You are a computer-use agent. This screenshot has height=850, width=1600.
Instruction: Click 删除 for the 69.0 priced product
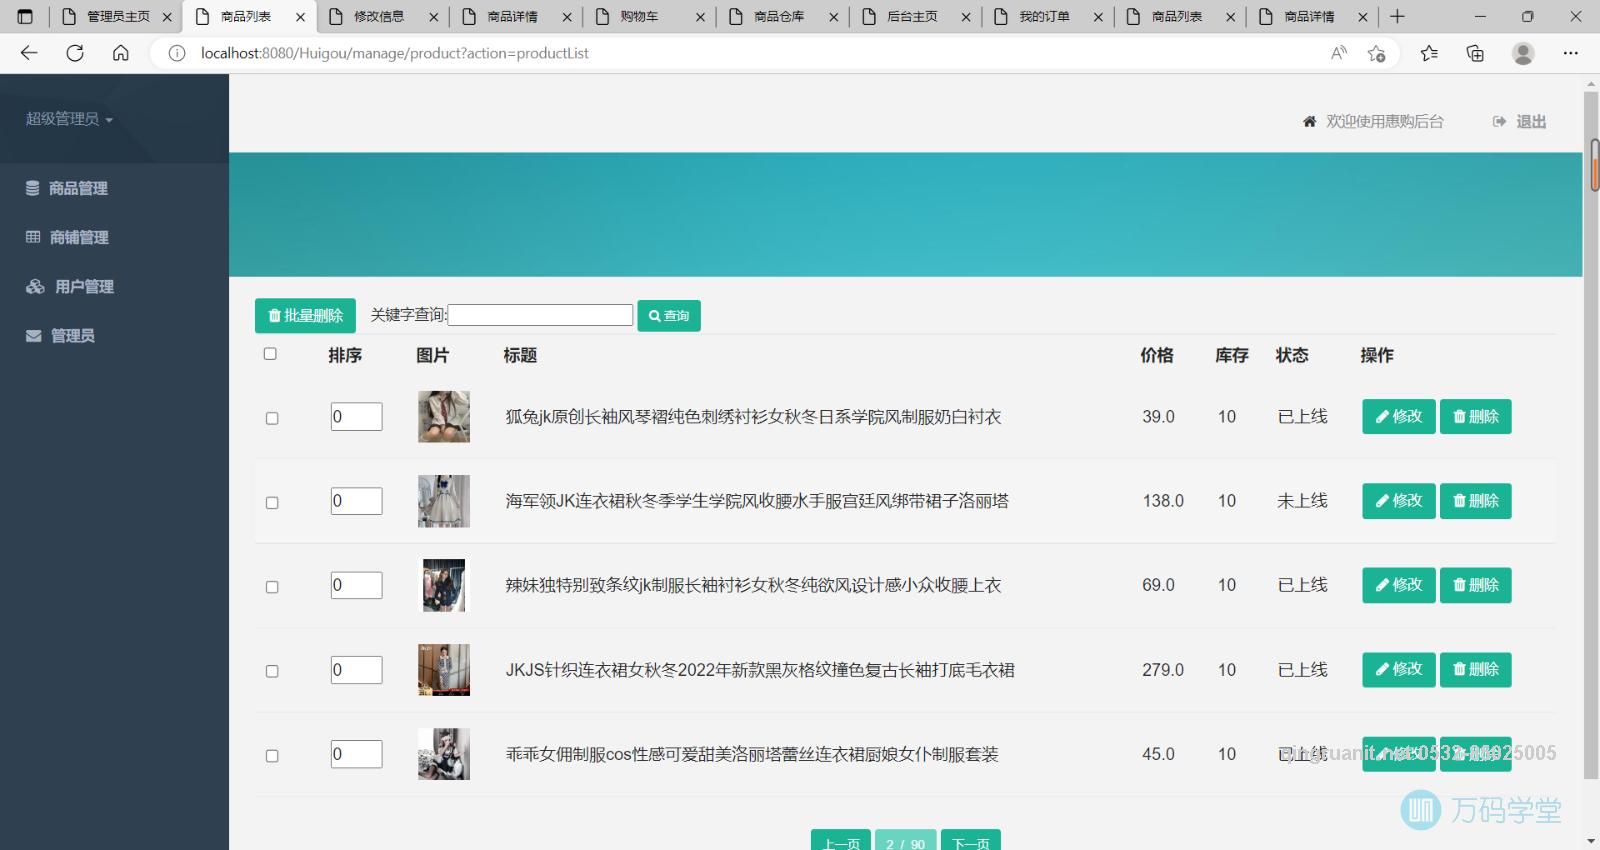click(1476, 585)
